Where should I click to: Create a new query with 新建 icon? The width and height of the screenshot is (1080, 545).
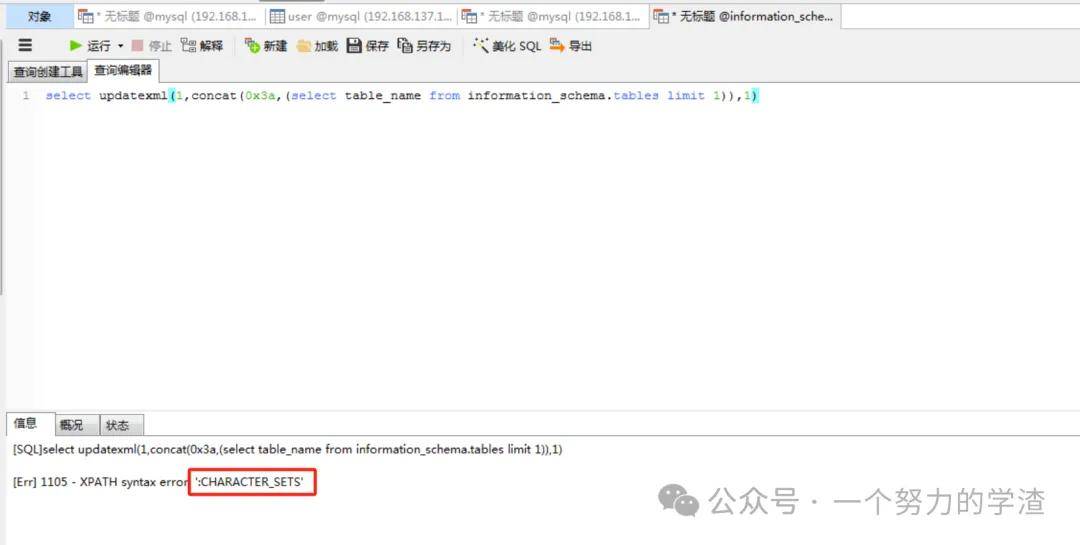click(252, 45)
